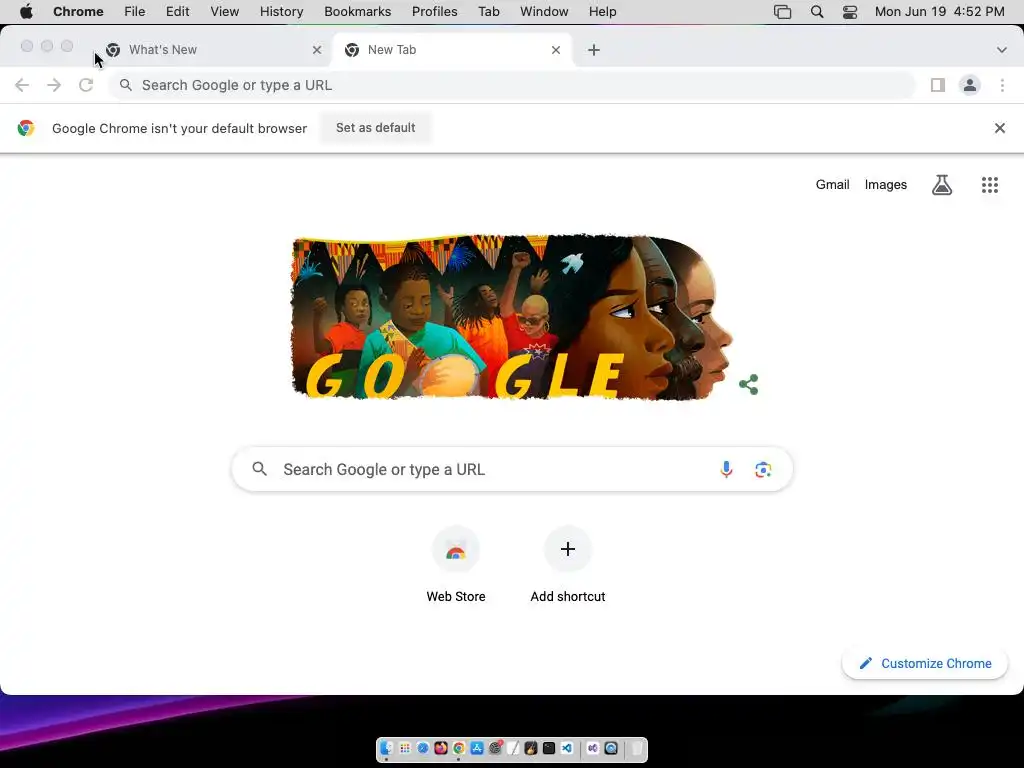Share the Google Doodle
The image size is (1024, 768).
(x=748, y=385)
